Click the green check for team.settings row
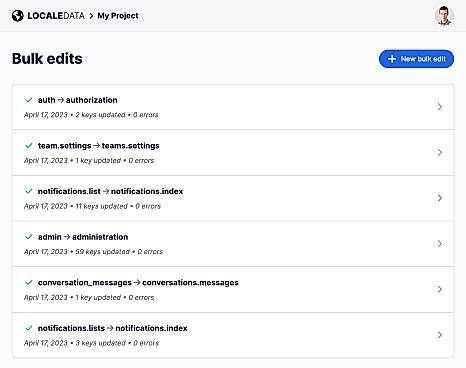This screenshot has width=466, height=368. click(29, 145)
